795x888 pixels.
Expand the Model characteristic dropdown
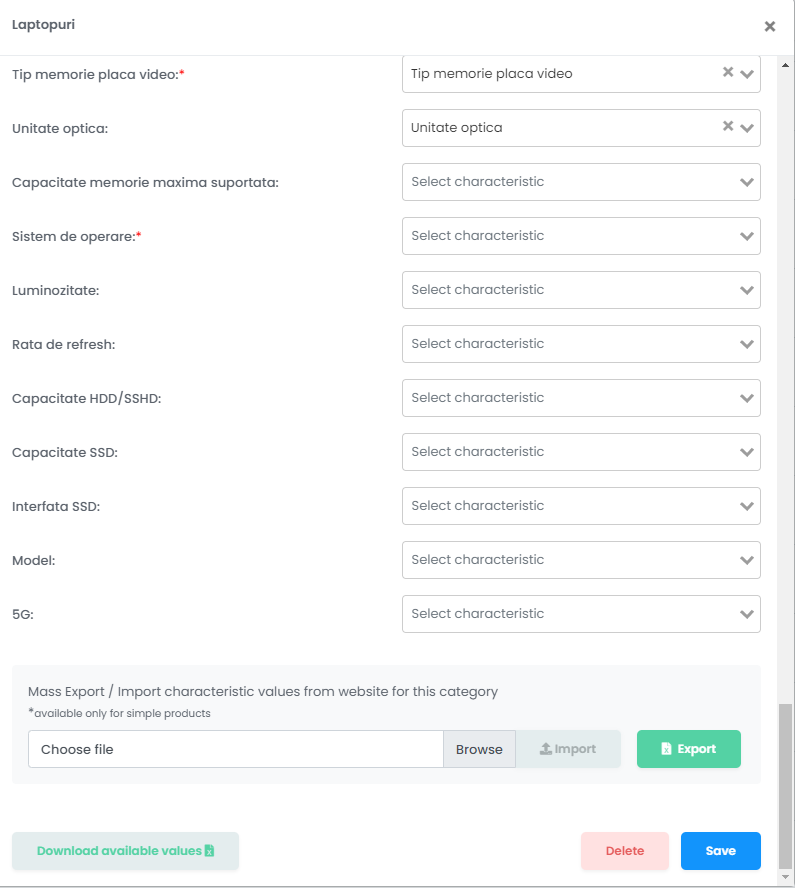581,560
